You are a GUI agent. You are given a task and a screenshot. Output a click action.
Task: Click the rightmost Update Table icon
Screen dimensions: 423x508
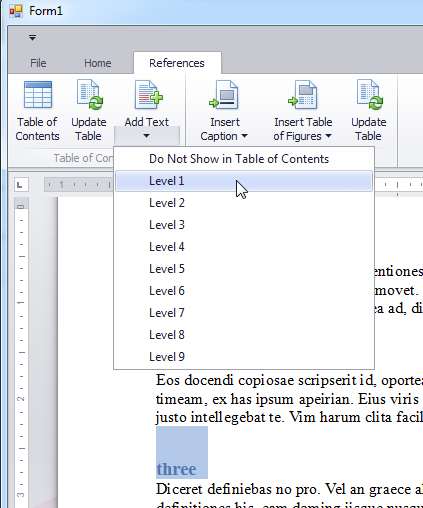370,95
